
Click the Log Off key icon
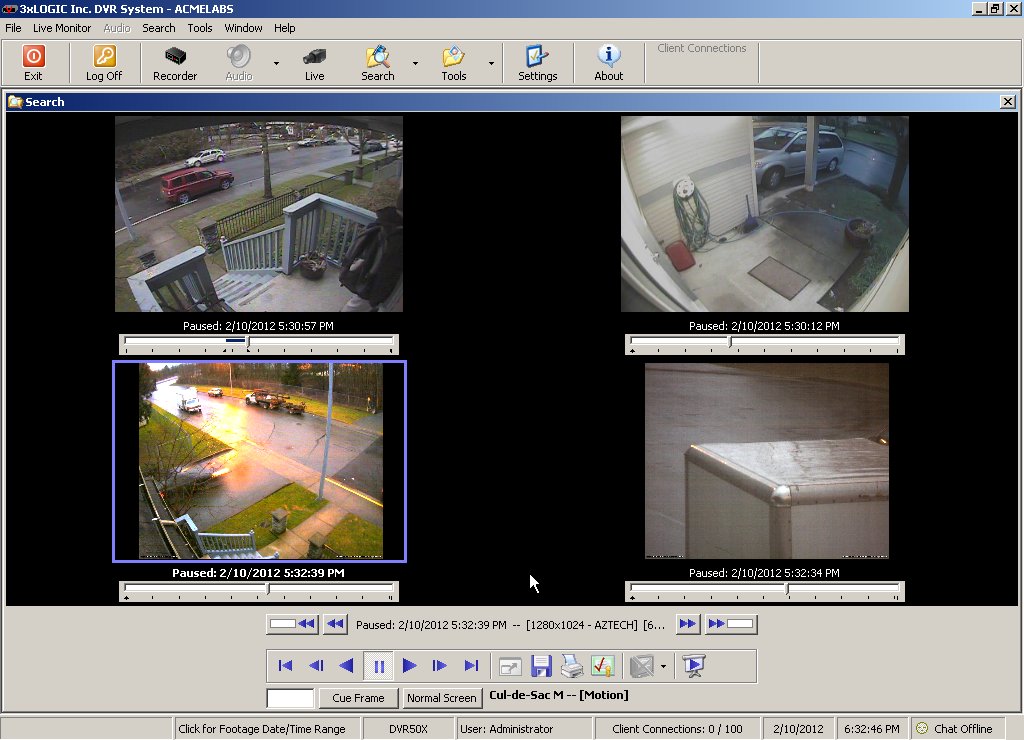104,56
